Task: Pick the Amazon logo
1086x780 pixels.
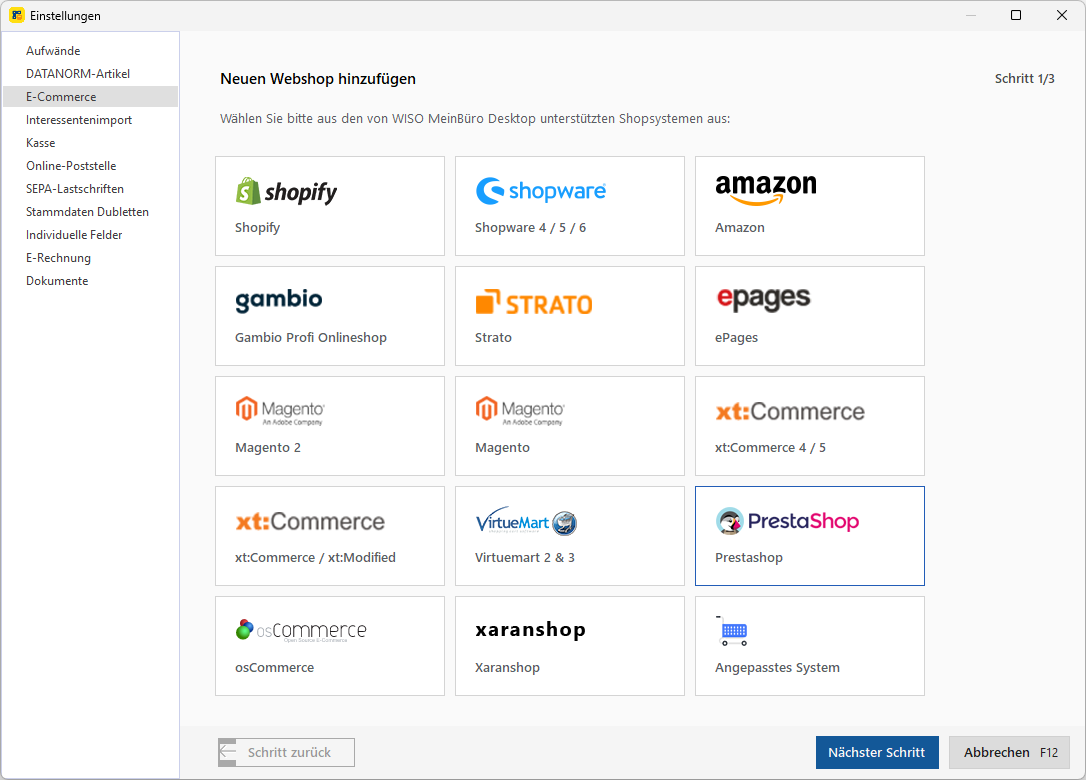Action: 765,189
